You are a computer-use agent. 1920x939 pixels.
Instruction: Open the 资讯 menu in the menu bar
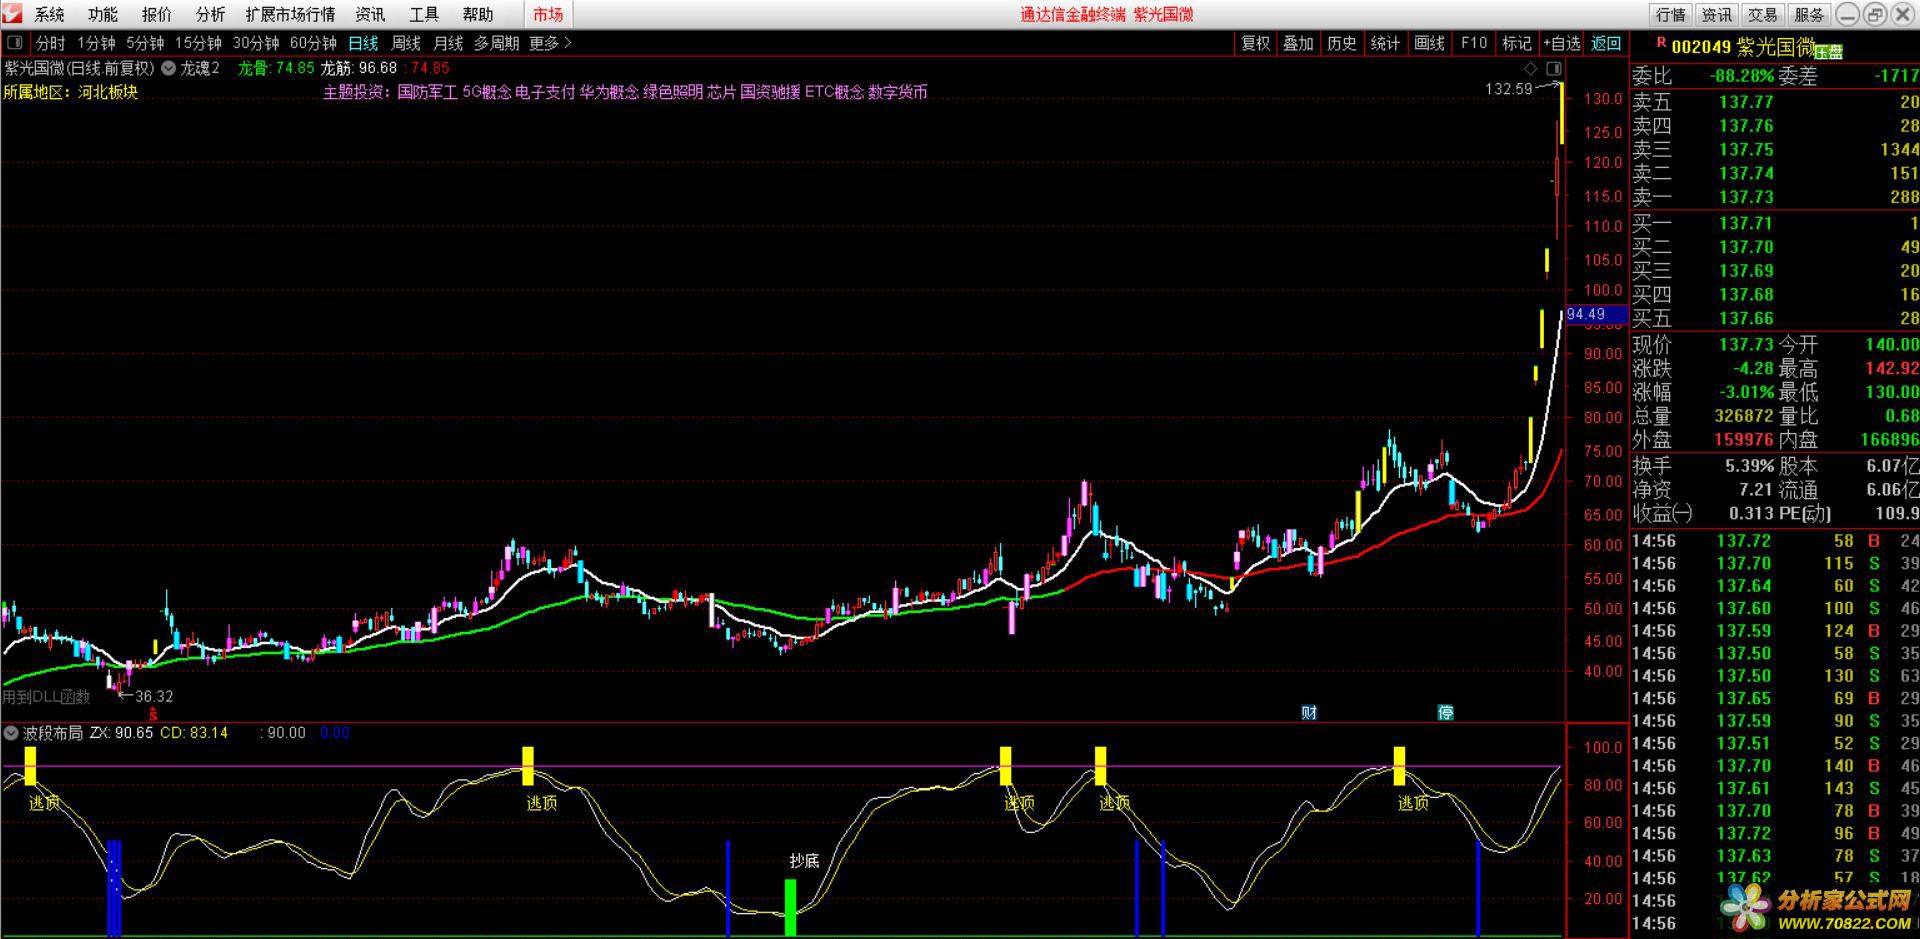click(x=370, y=14)
